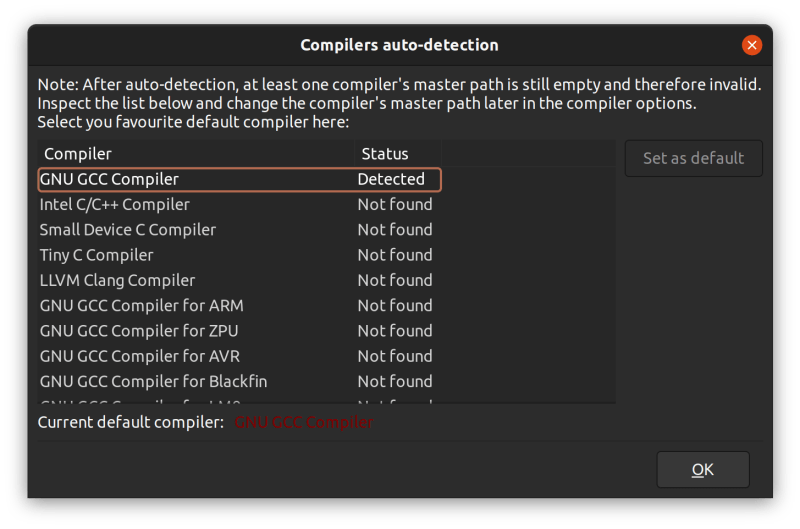
Task: Choose GNU GCC Compiler for ZPU
Action: [x=139, y=331]
